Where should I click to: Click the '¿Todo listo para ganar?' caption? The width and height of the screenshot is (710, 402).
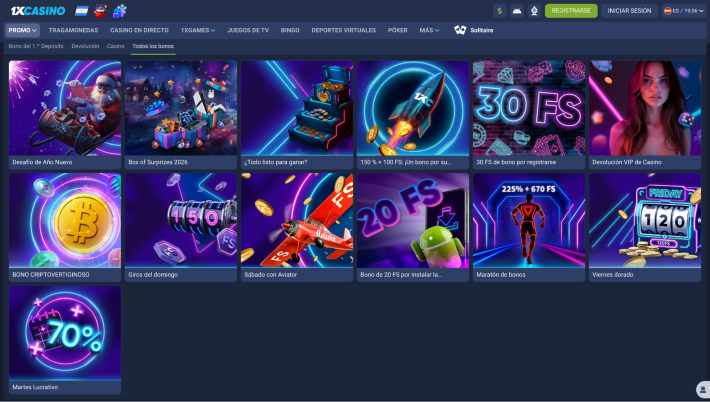coord(276,162)
